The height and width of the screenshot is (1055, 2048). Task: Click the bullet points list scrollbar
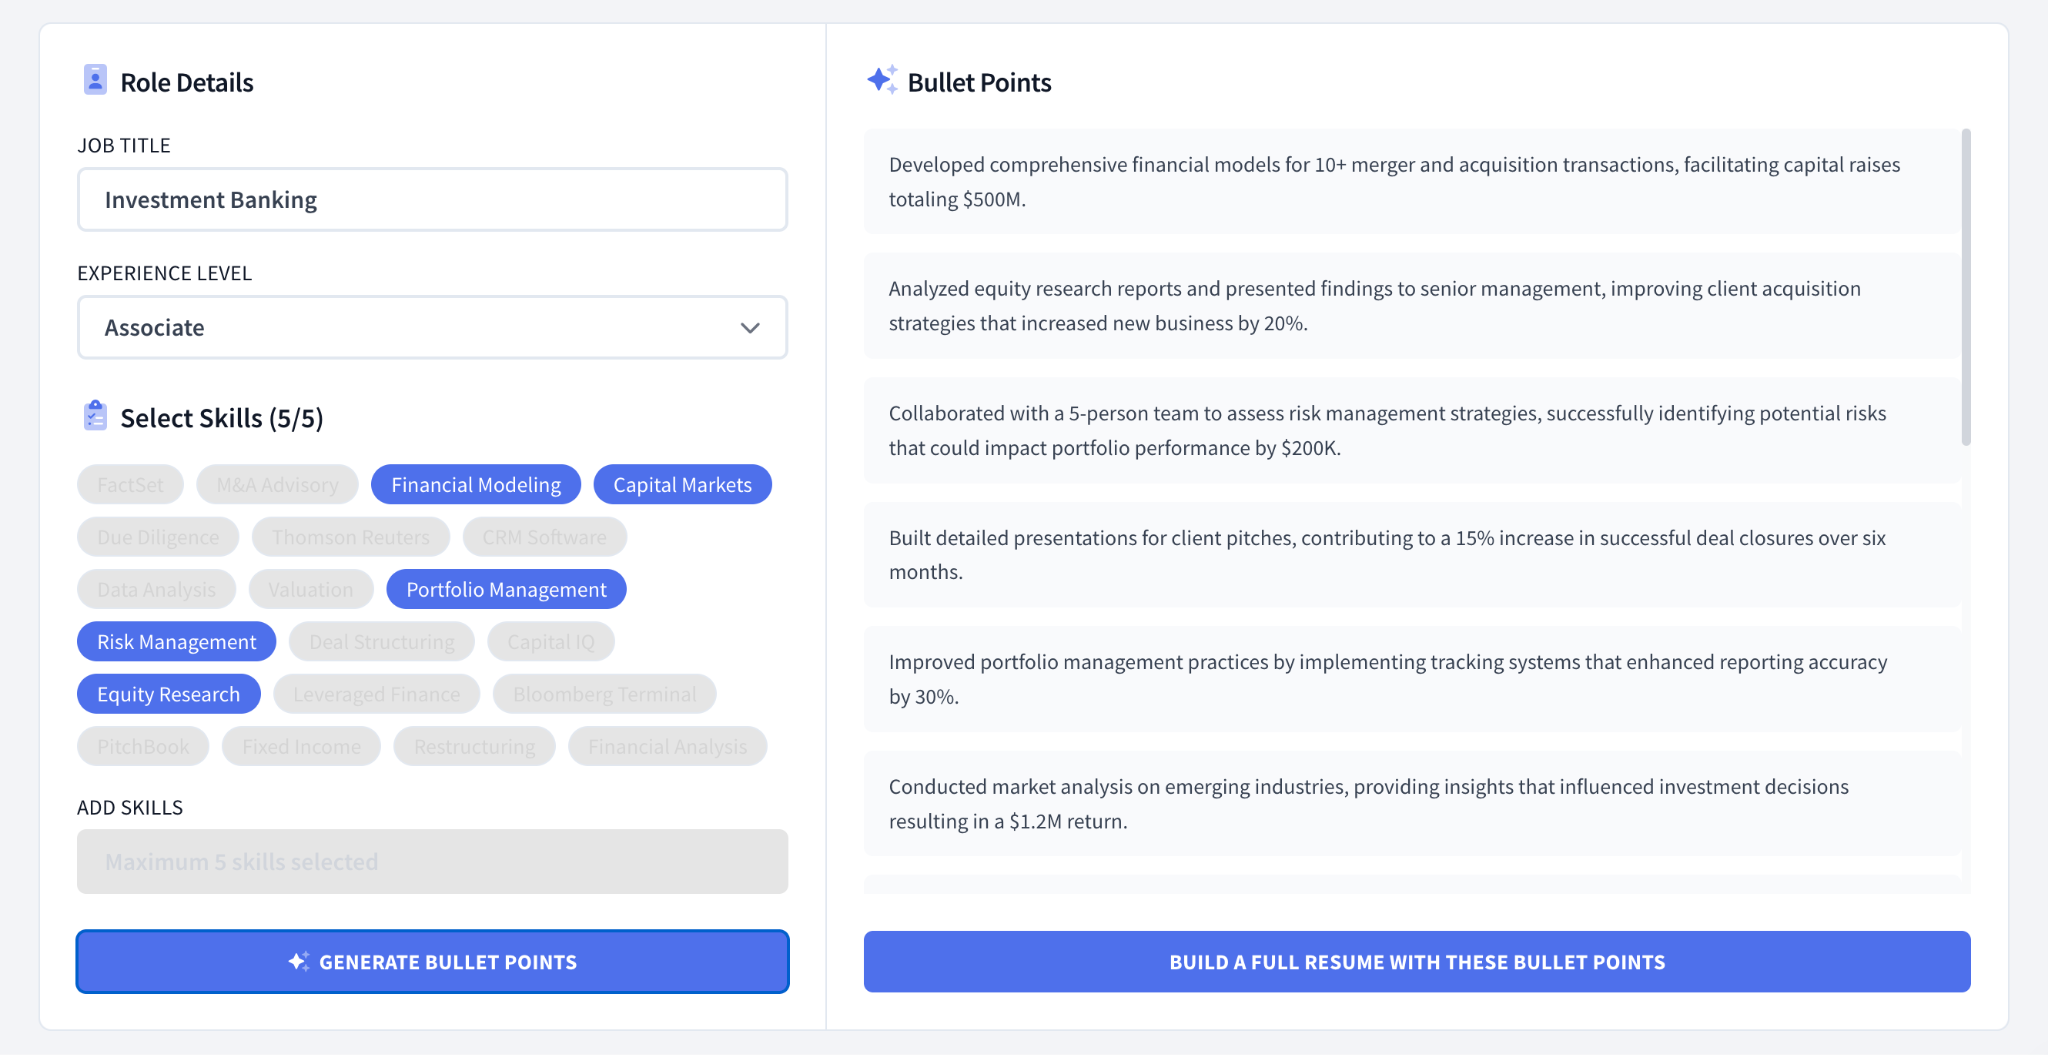pyautogui.click(x=1966, y=288)
